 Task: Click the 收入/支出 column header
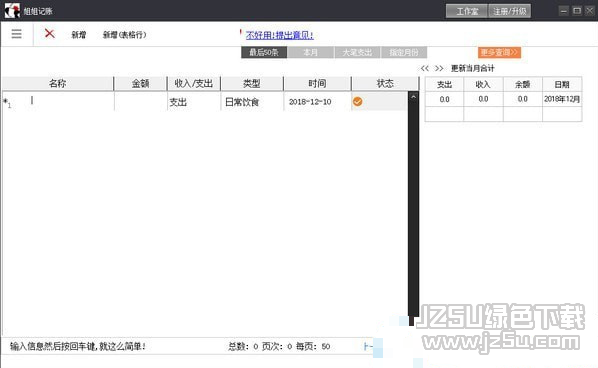pos(194,84)
